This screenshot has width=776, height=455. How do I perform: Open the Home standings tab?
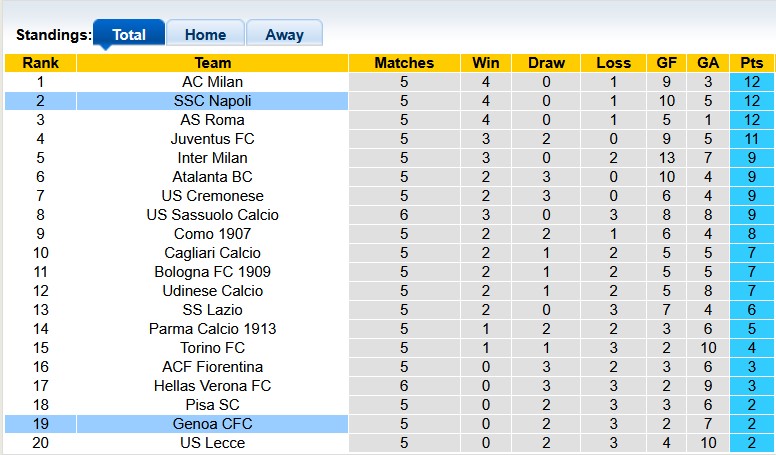(205, 34)
